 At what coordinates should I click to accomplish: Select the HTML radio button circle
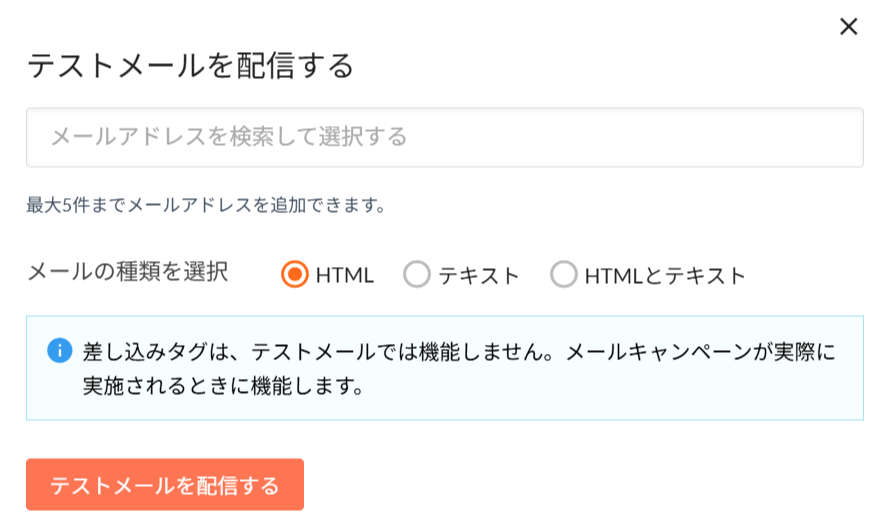click(x=295, y=275)
